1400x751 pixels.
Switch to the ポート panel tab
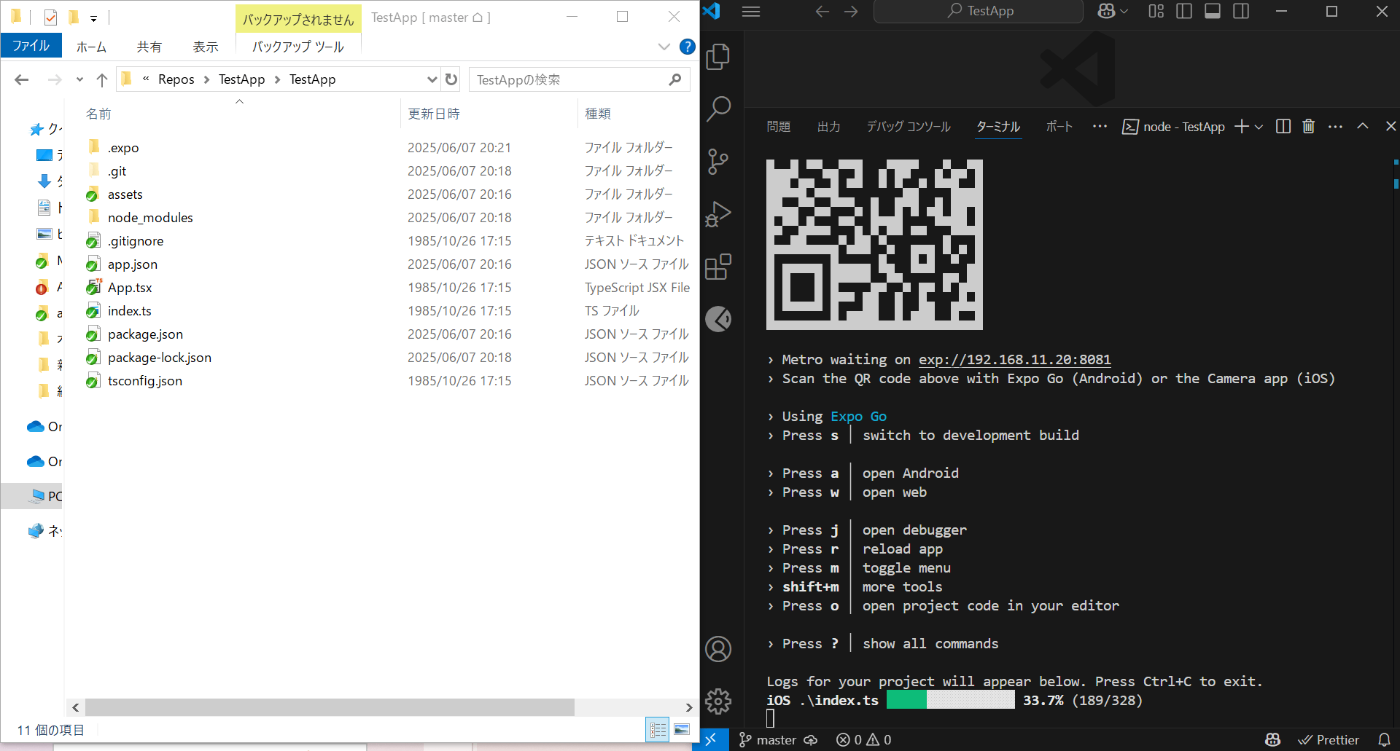click(x=1059, y=127)
